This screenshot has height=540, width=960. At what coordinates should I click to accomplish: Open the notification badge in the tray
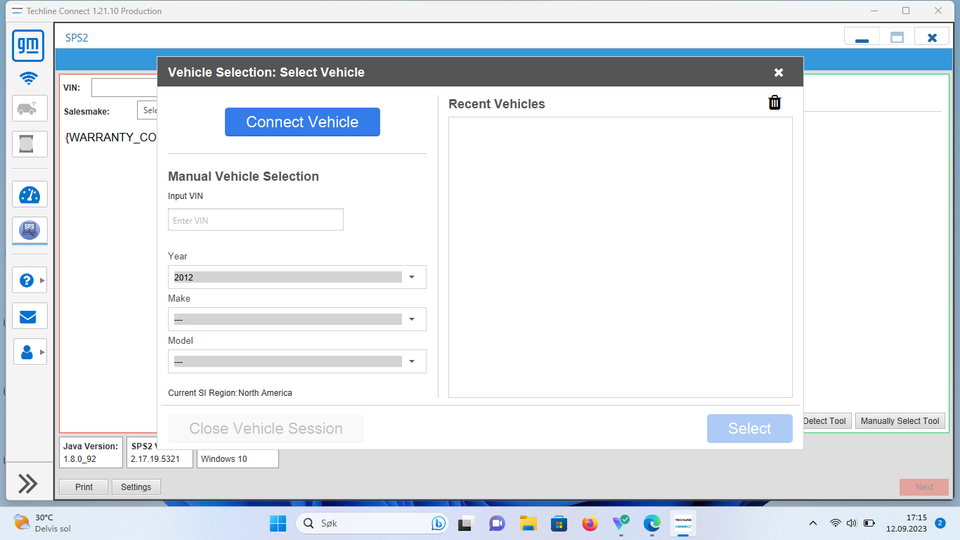(940, 523)
